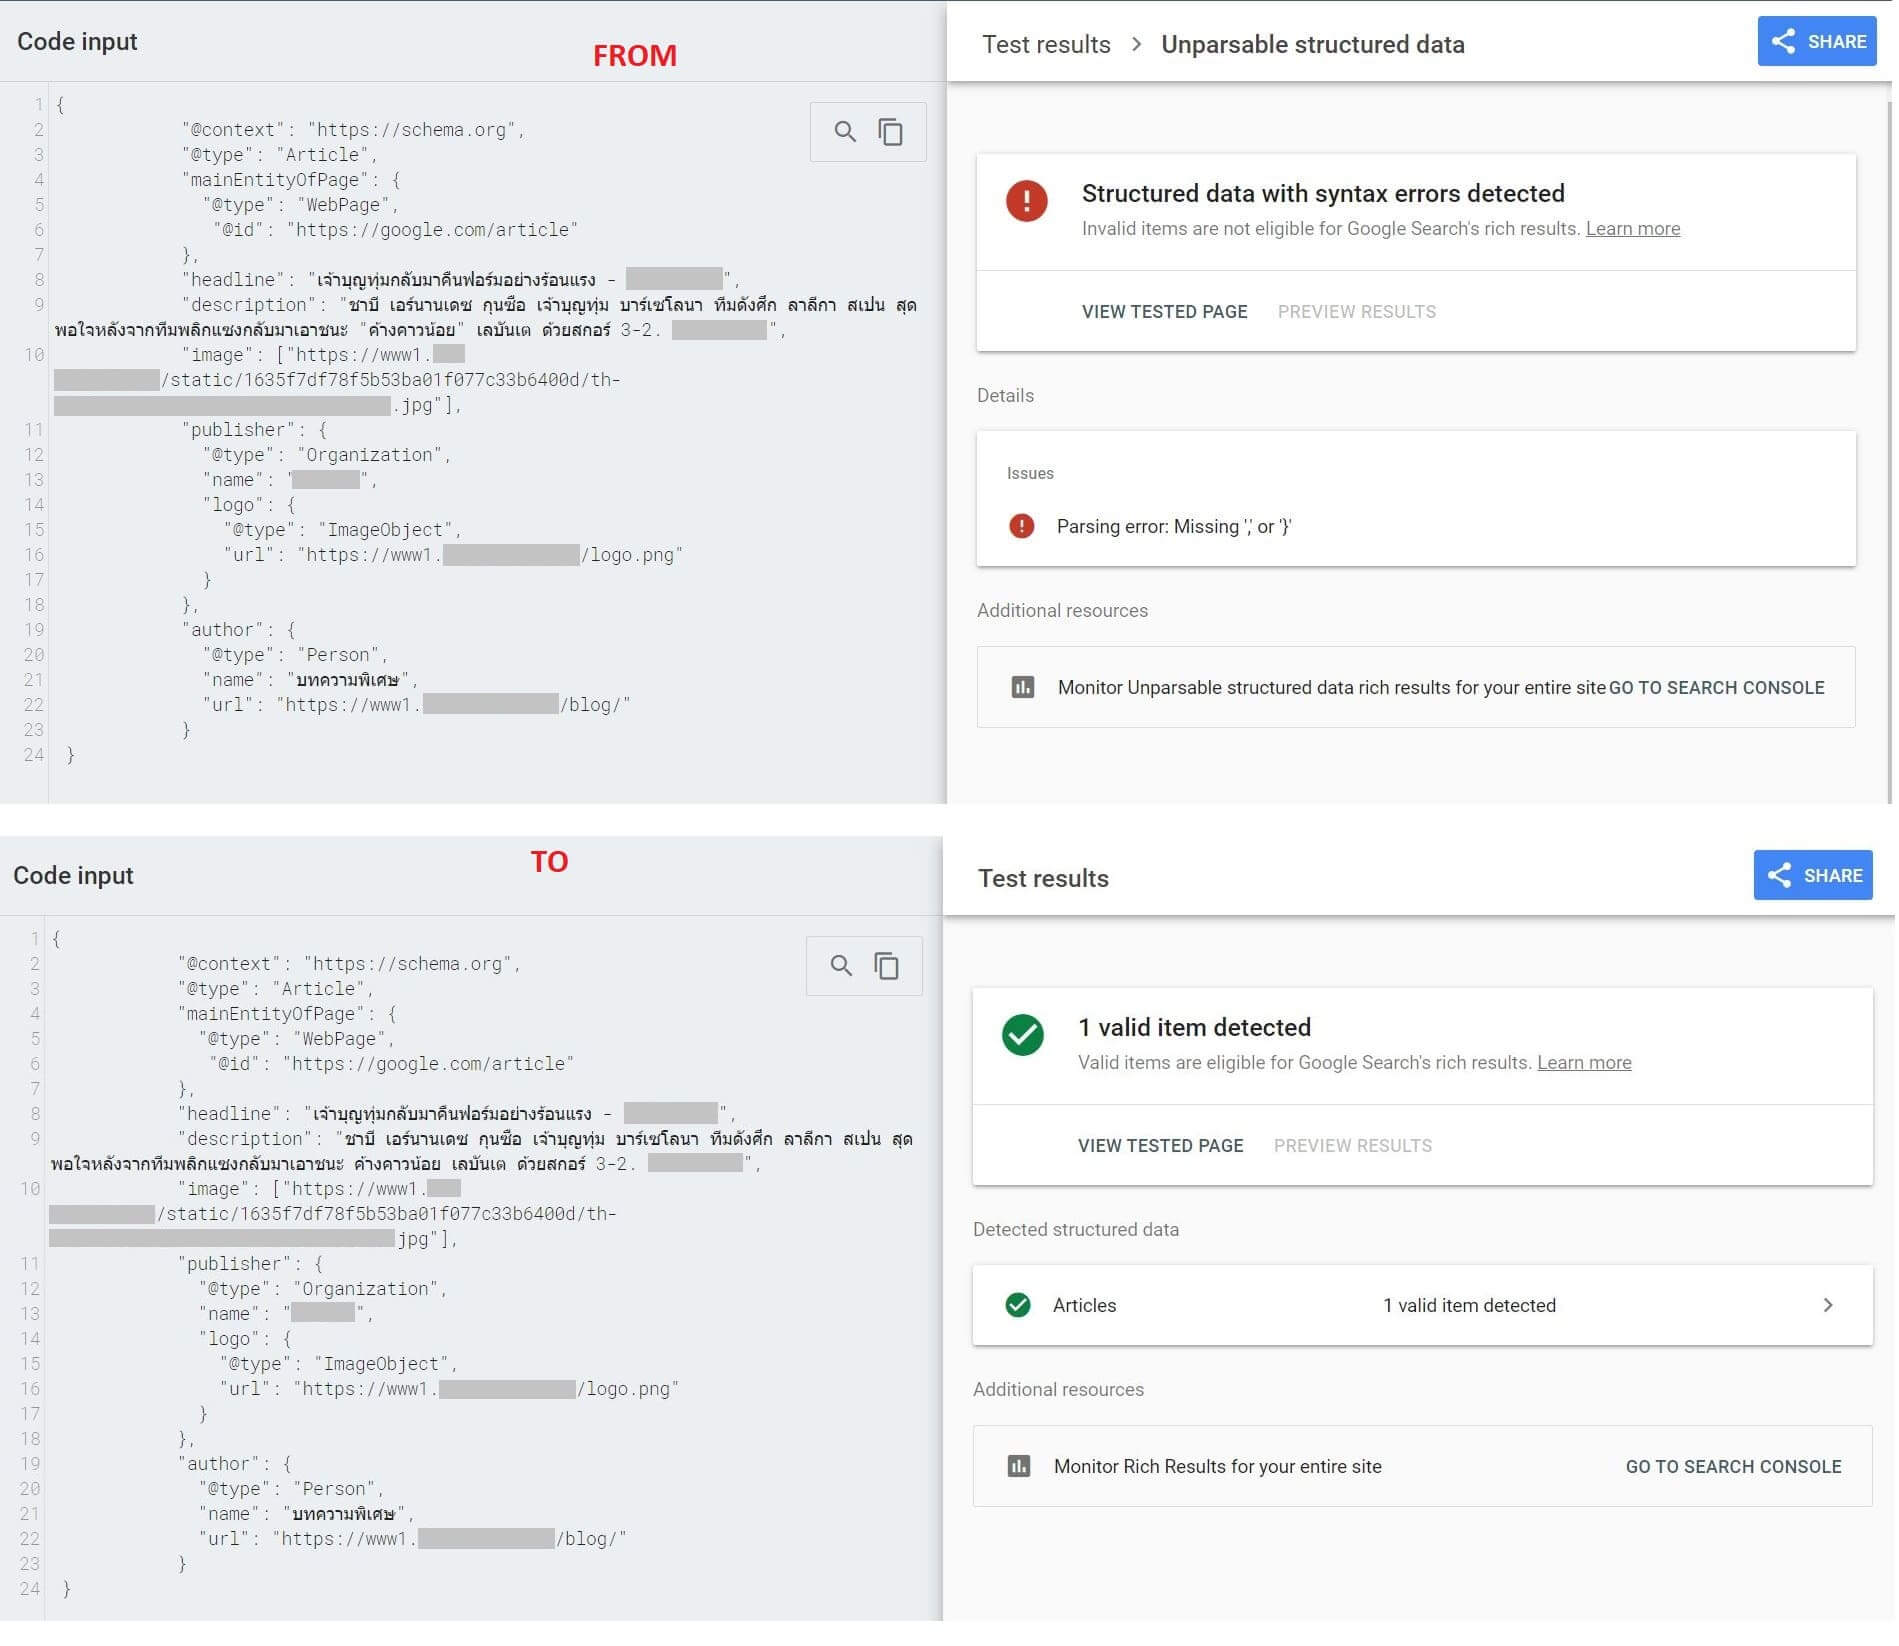Viewport: 1899px width, 1646px height.
Task: Click the copy icon in top code input
Action: coord(890,132)
